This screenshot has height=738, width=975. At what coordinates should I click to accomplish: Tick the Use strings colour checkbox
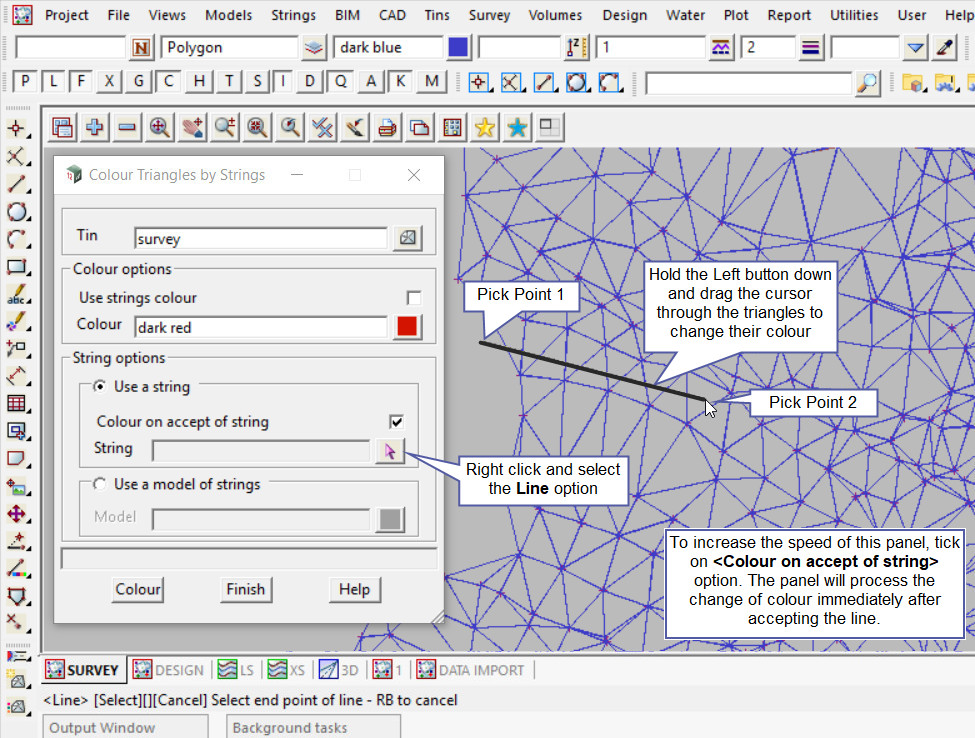[x=413, y=298]
